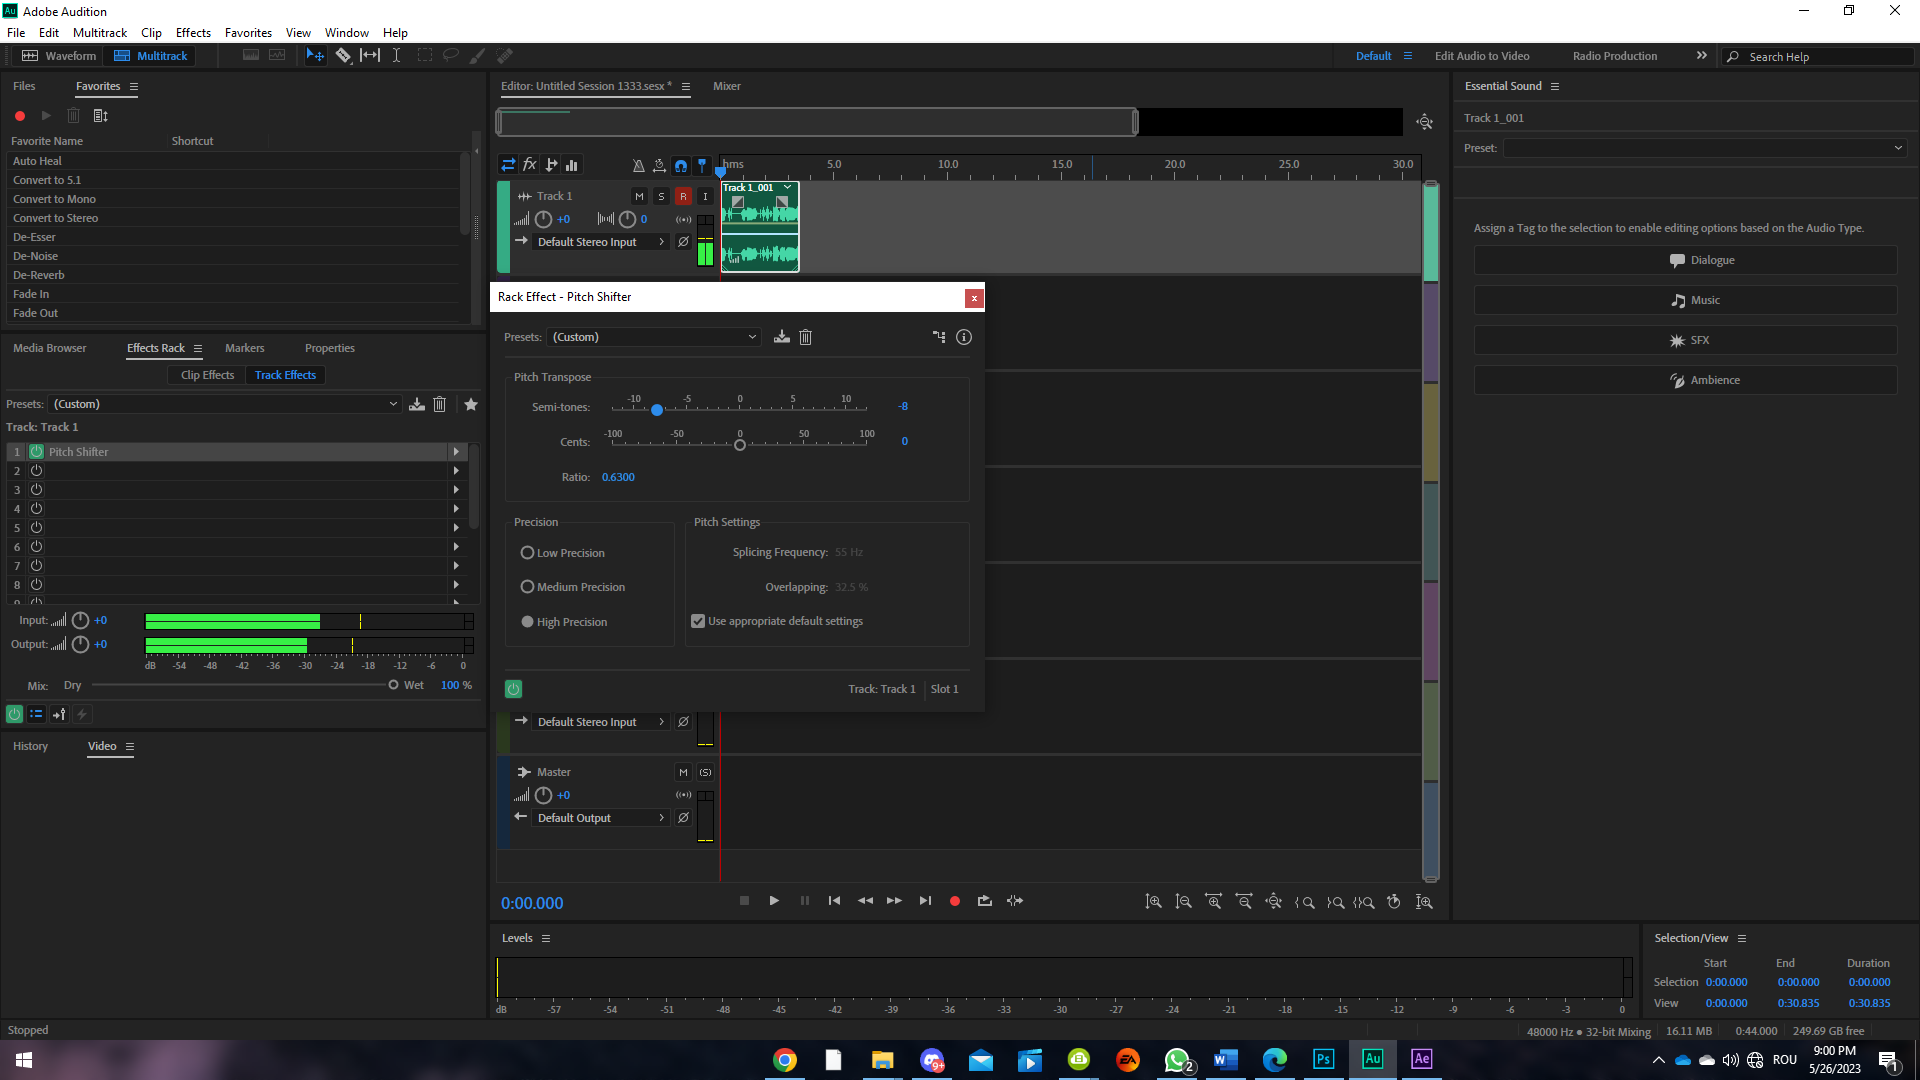The image size is (1920, 1080).
Task: Select Low Precision radio button
Action: [527, 553]
